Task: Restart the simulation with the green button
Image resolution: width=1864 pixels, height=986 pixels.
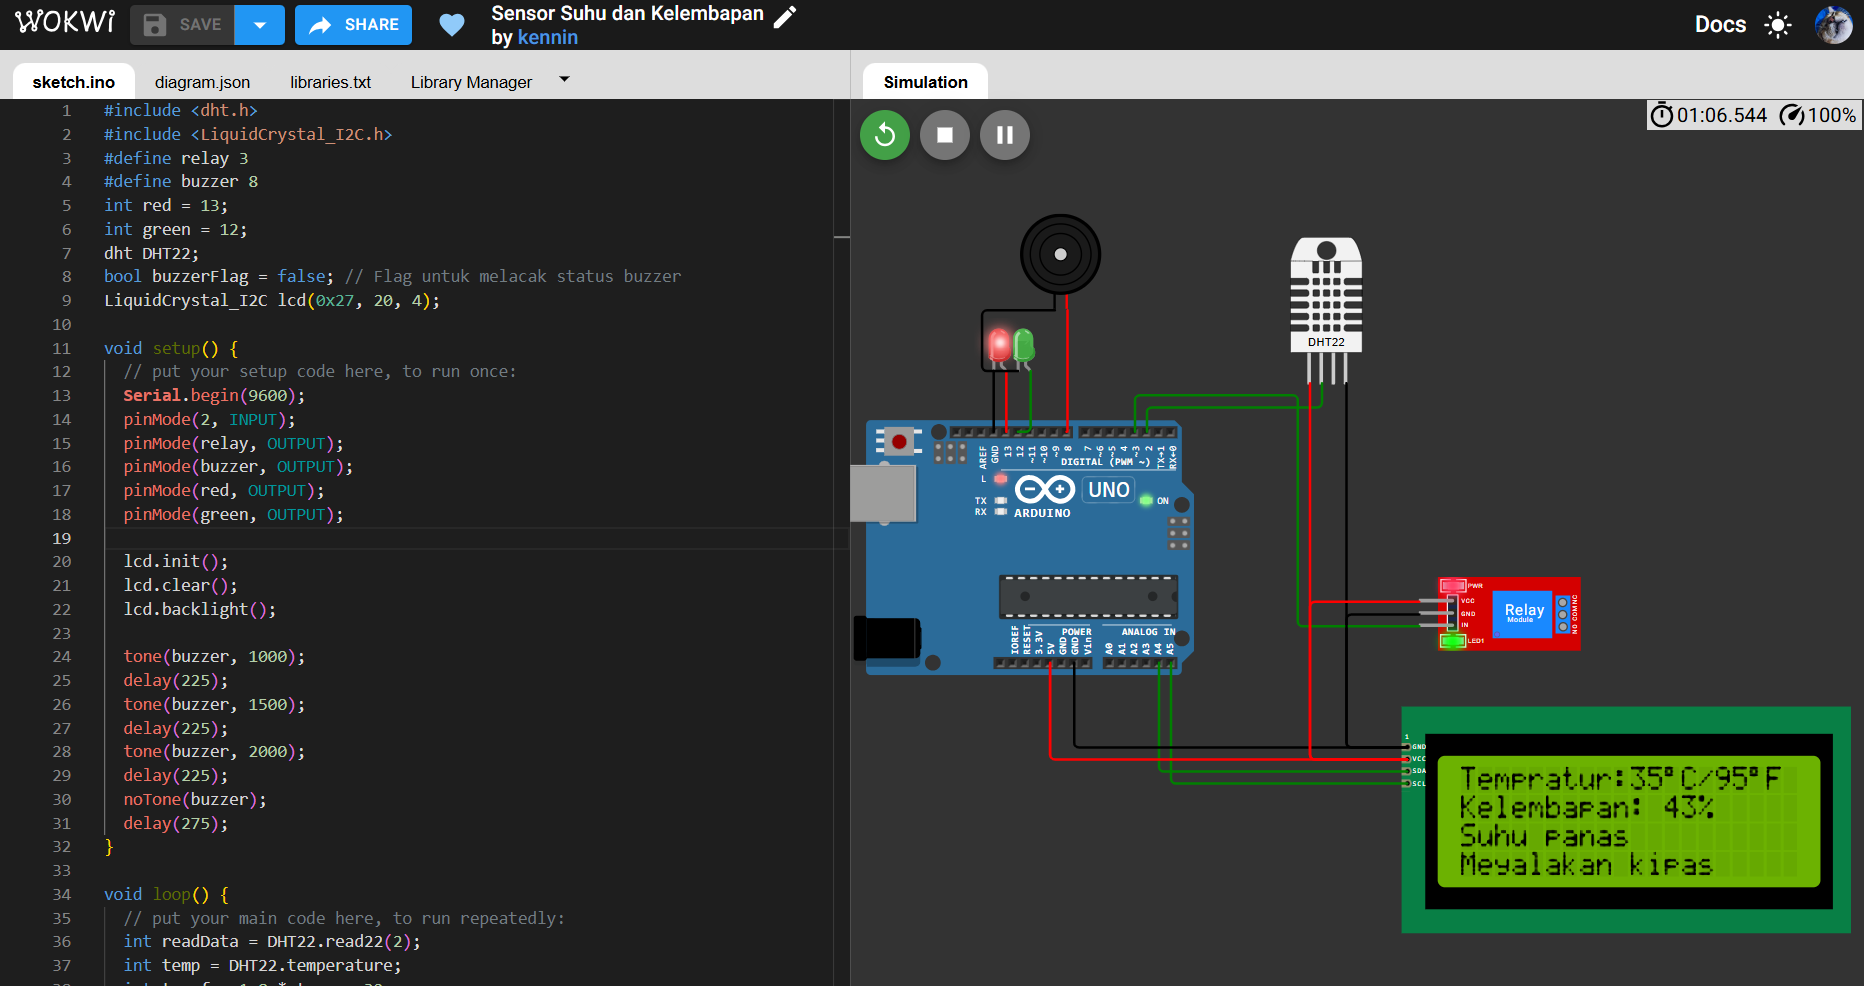Action: (884, 135)
